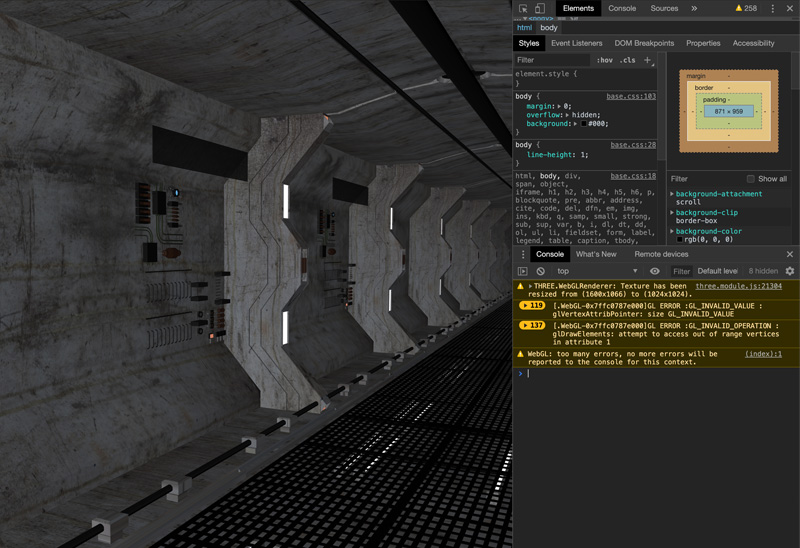Add a new style rule with plus
The width and height of the screenshot is (800, 548).
tap(647, 60)
